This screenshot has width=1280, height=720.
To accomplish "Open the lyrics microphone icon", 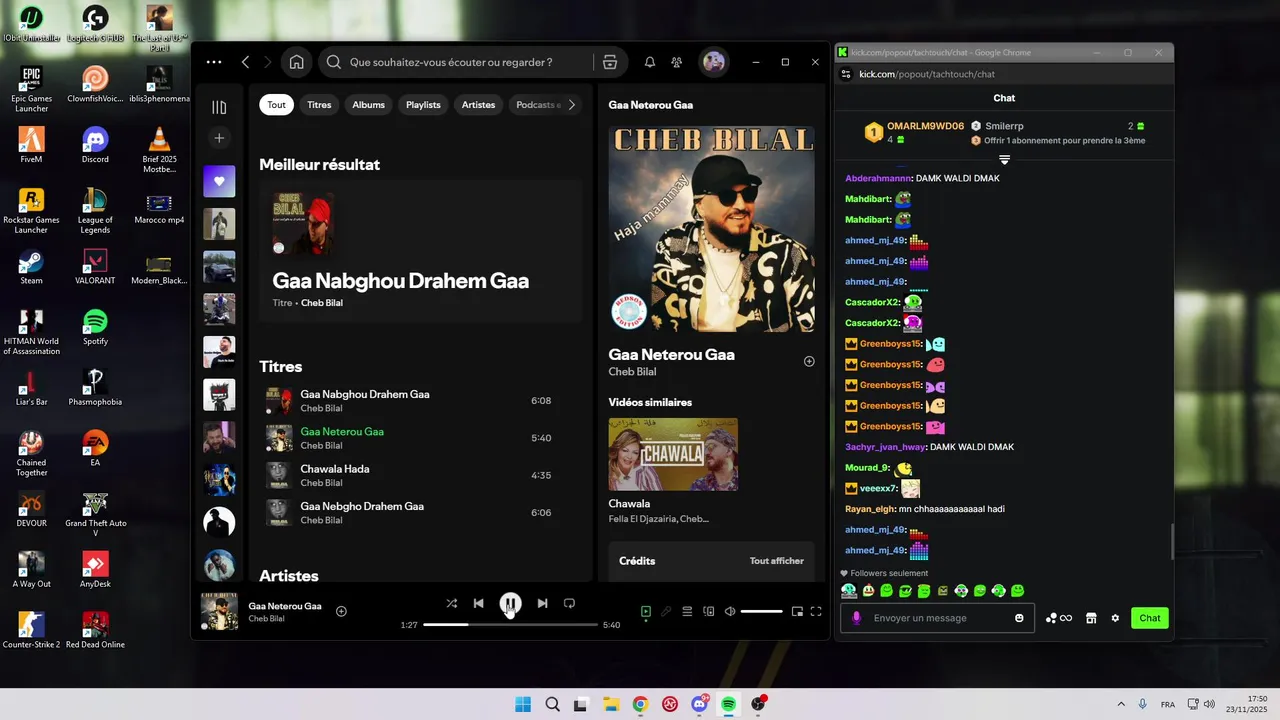I will coord(666,611).
